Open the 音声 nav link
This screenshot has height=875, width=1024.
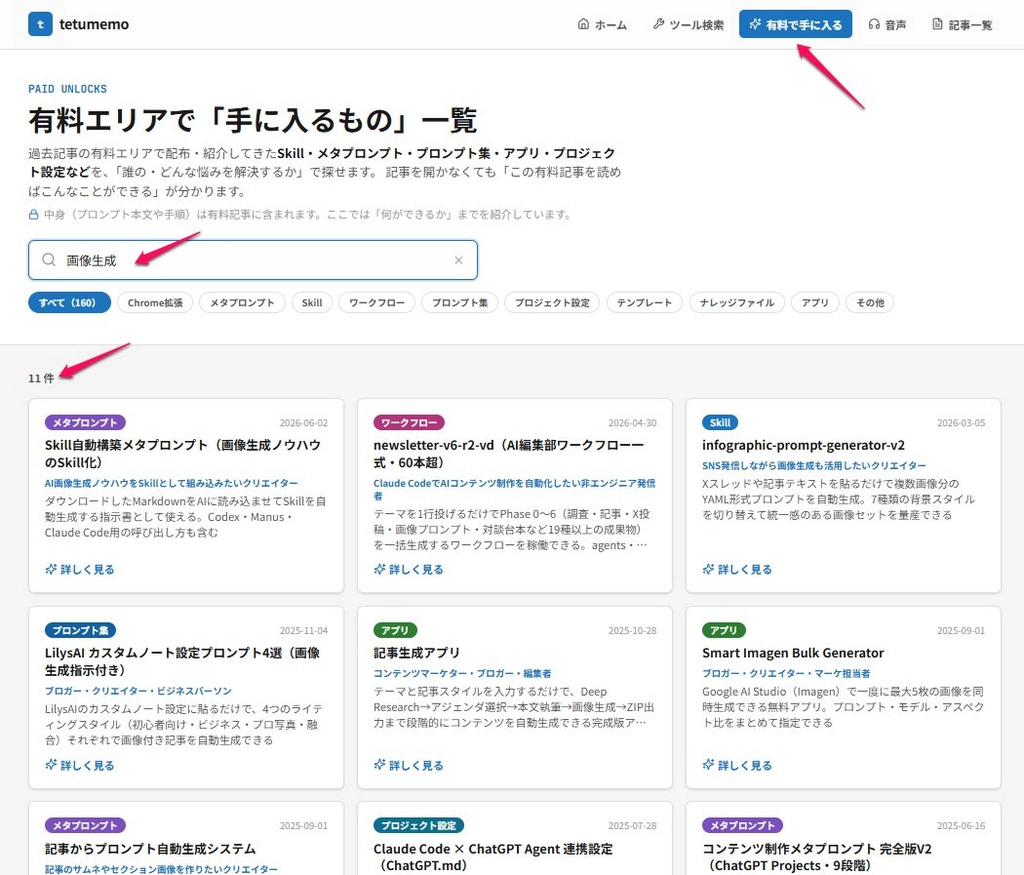point(887,25)
